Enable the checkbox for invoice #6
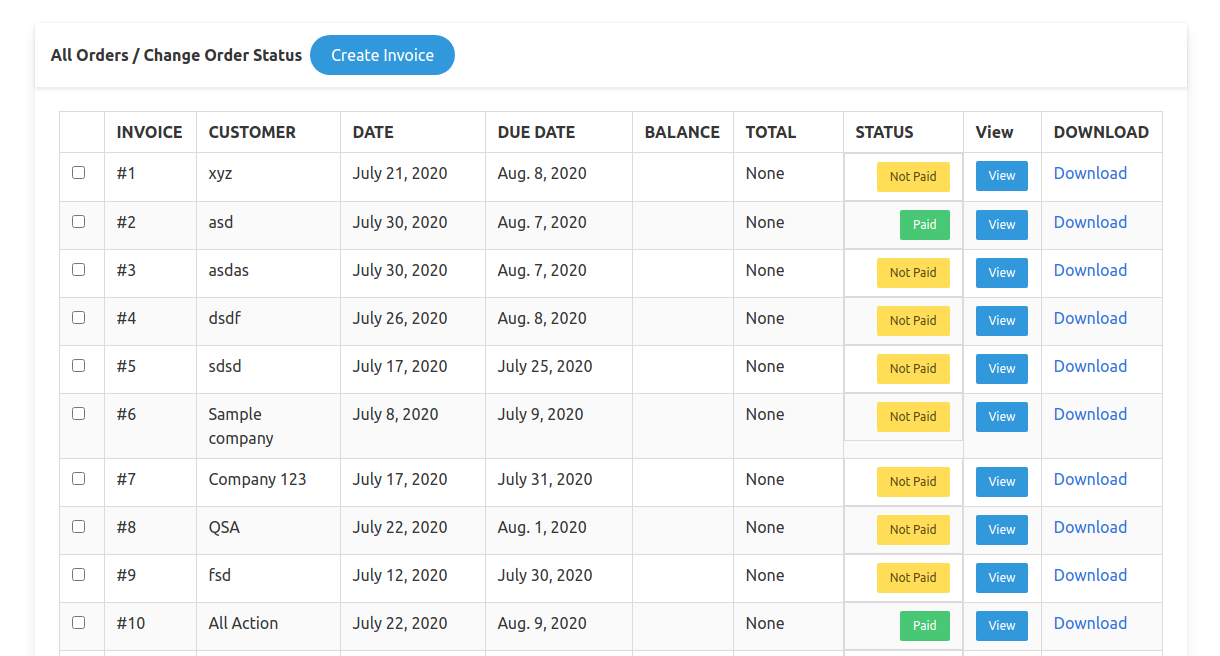Viewport: 1220px width, 656px height. point(79,414)
